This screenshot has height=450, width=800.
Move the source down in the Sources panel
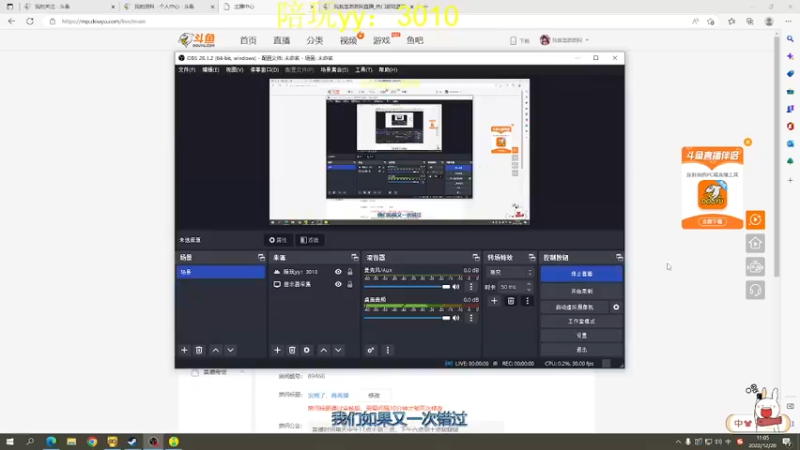338,351
